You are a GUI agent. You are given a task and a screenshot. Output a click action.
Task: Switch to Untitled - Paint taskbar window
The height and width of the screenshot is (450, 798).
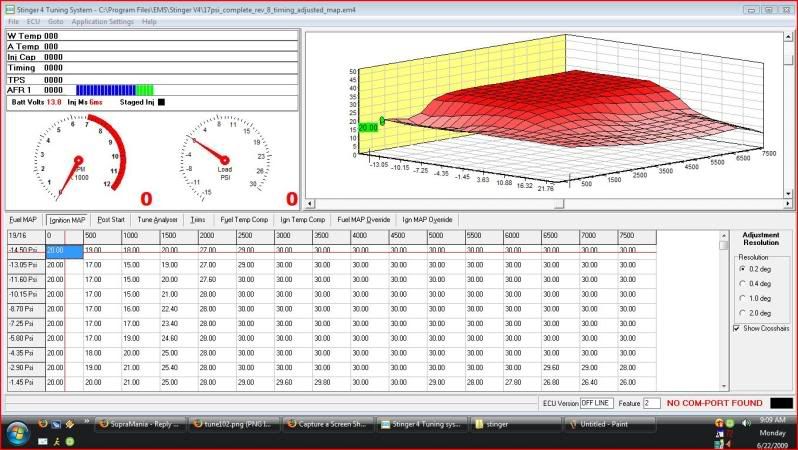point(609,424)
